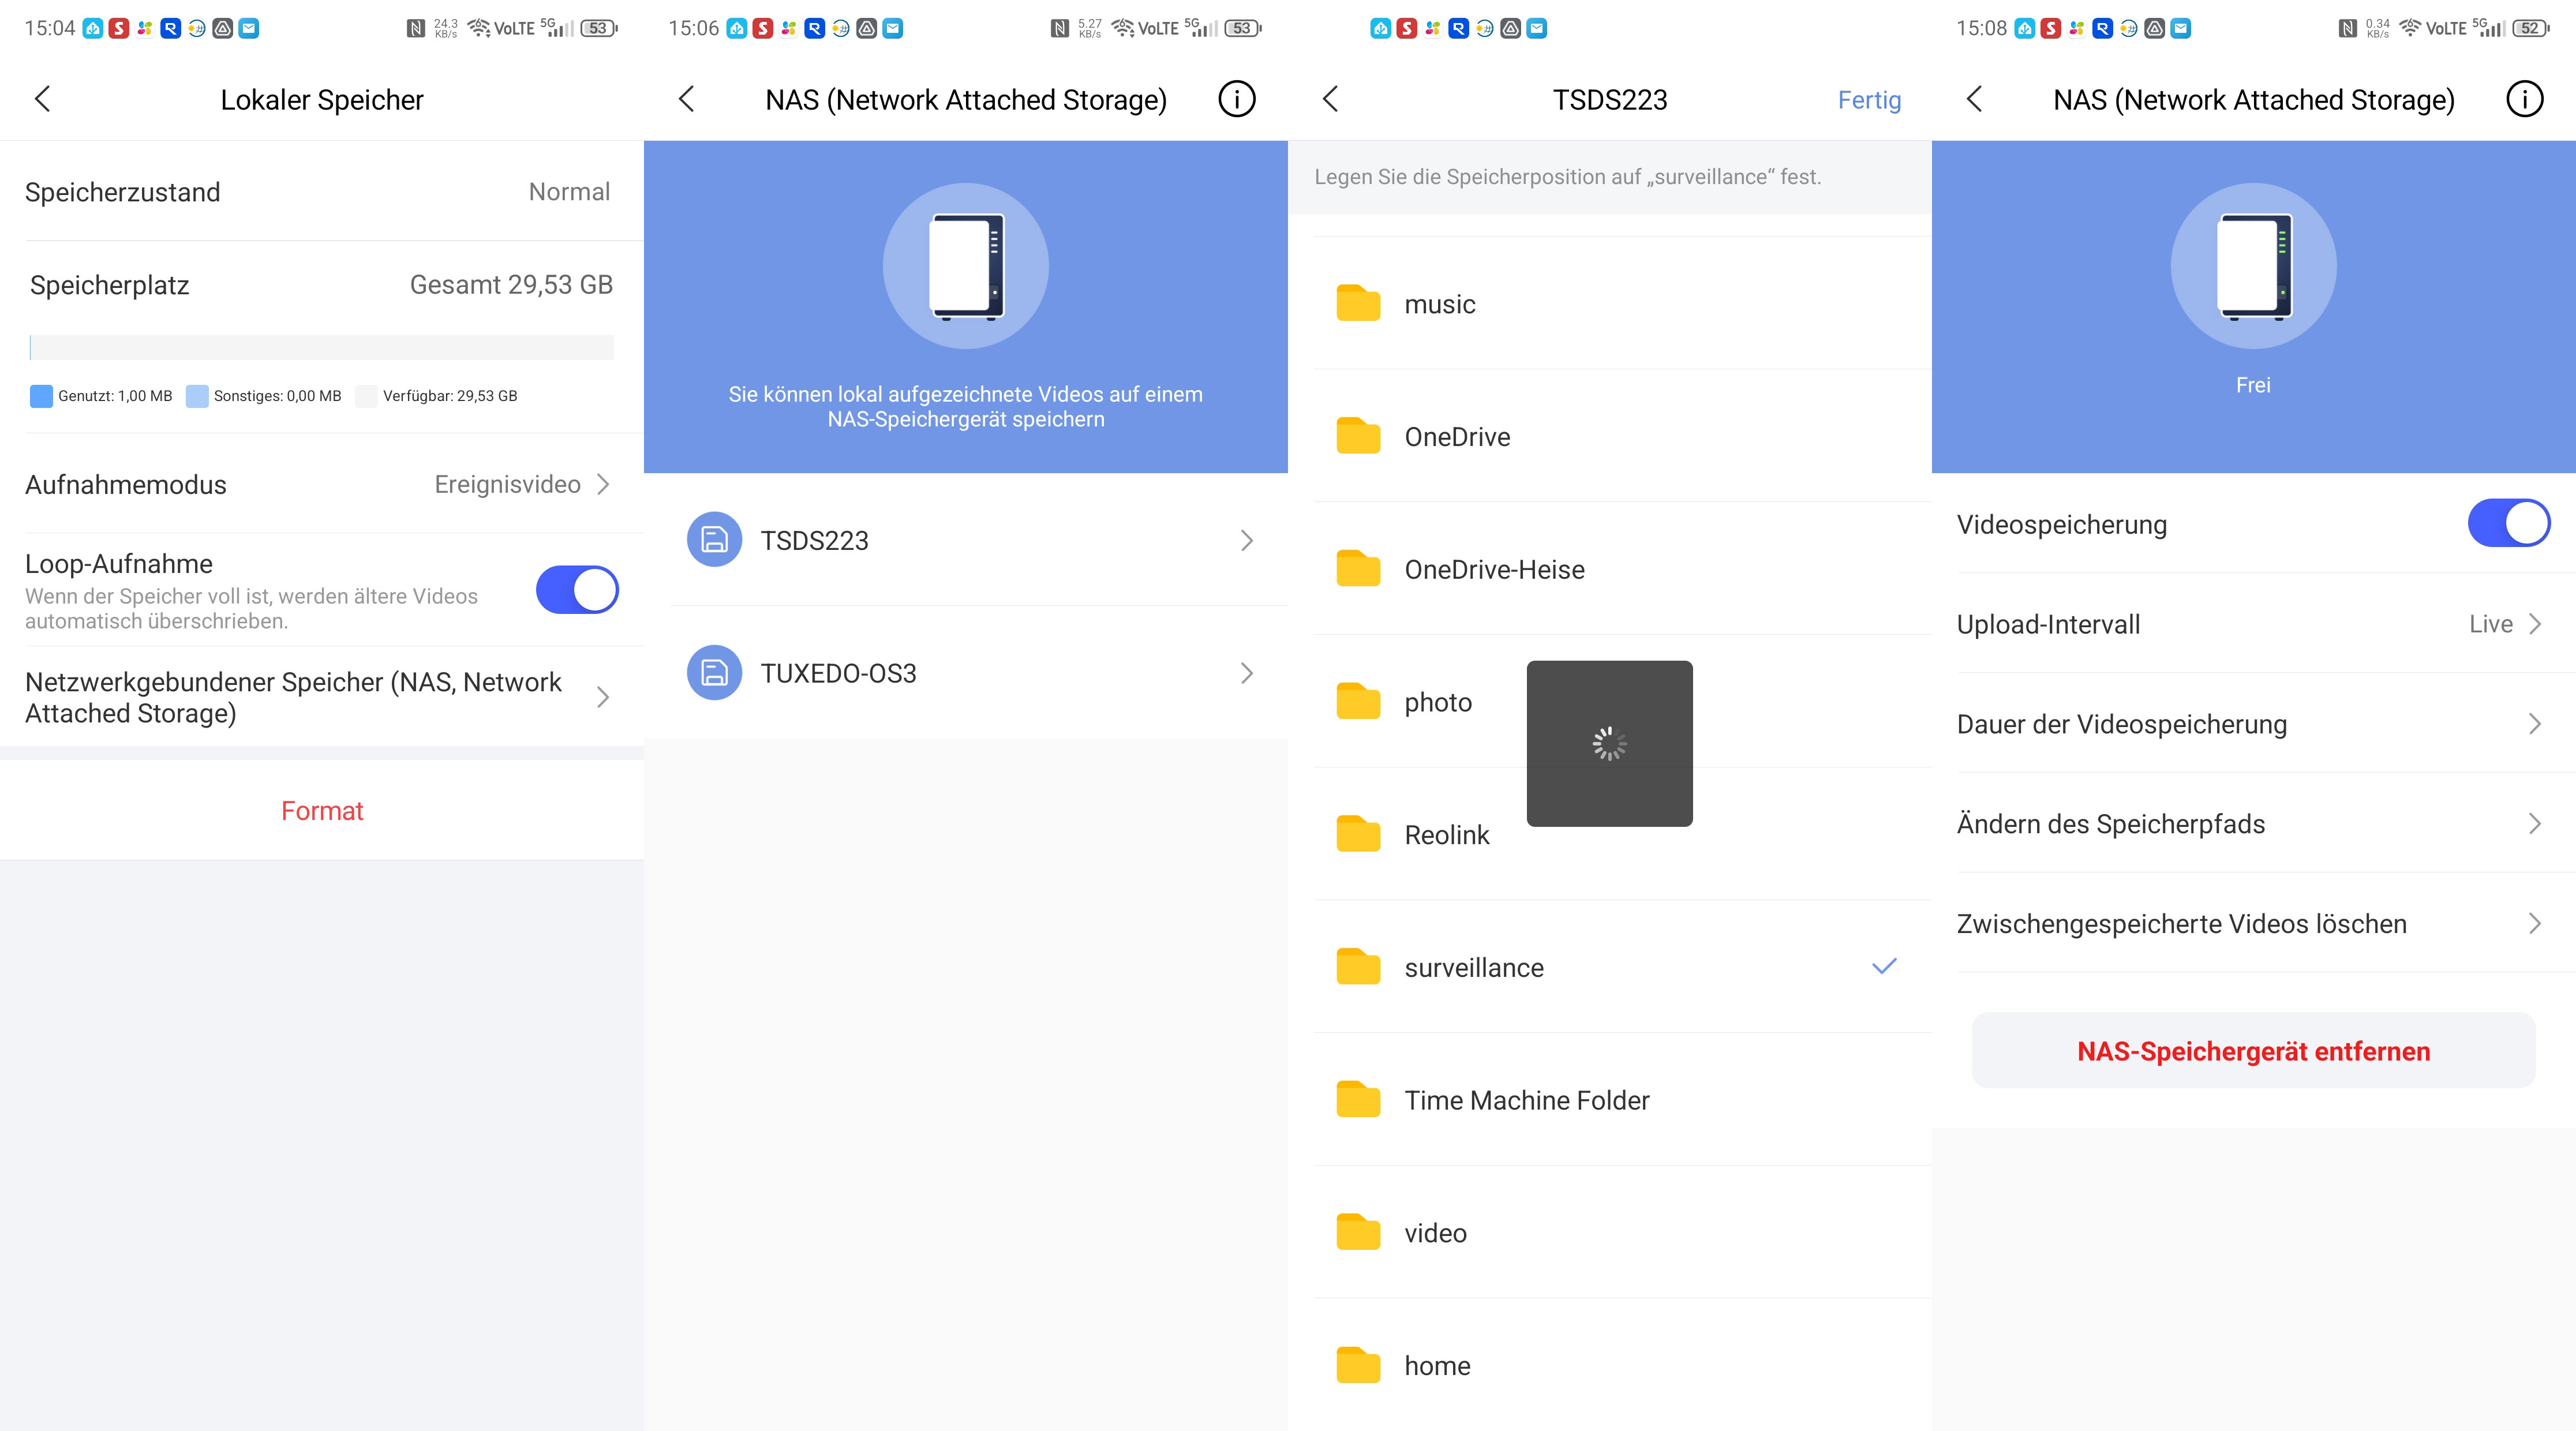Tap Fertig to confirm folder
2576x1431 pixels.
coord(1869,100)
